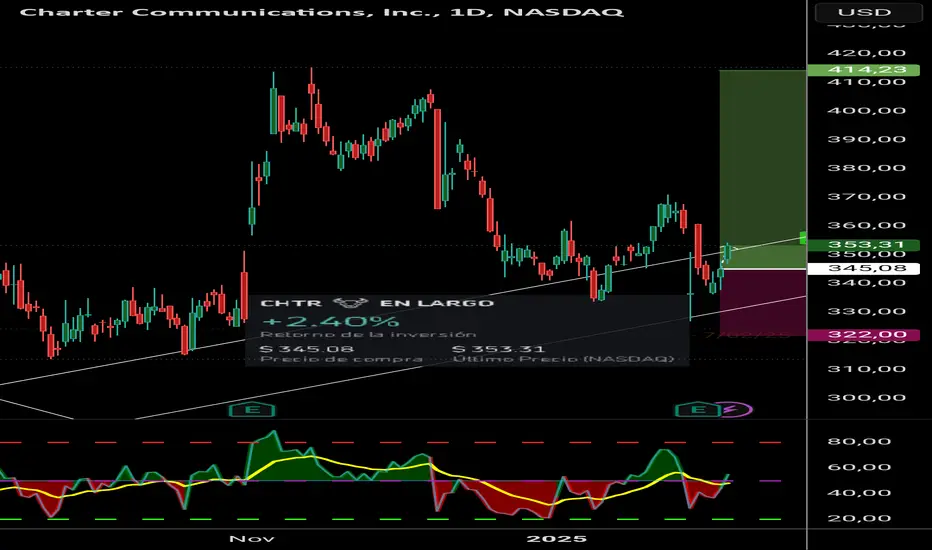Click the 322,00 stop-loss price label
This screenshot has height=550, width=932.
pyautogui.click(x=863, y=335)
